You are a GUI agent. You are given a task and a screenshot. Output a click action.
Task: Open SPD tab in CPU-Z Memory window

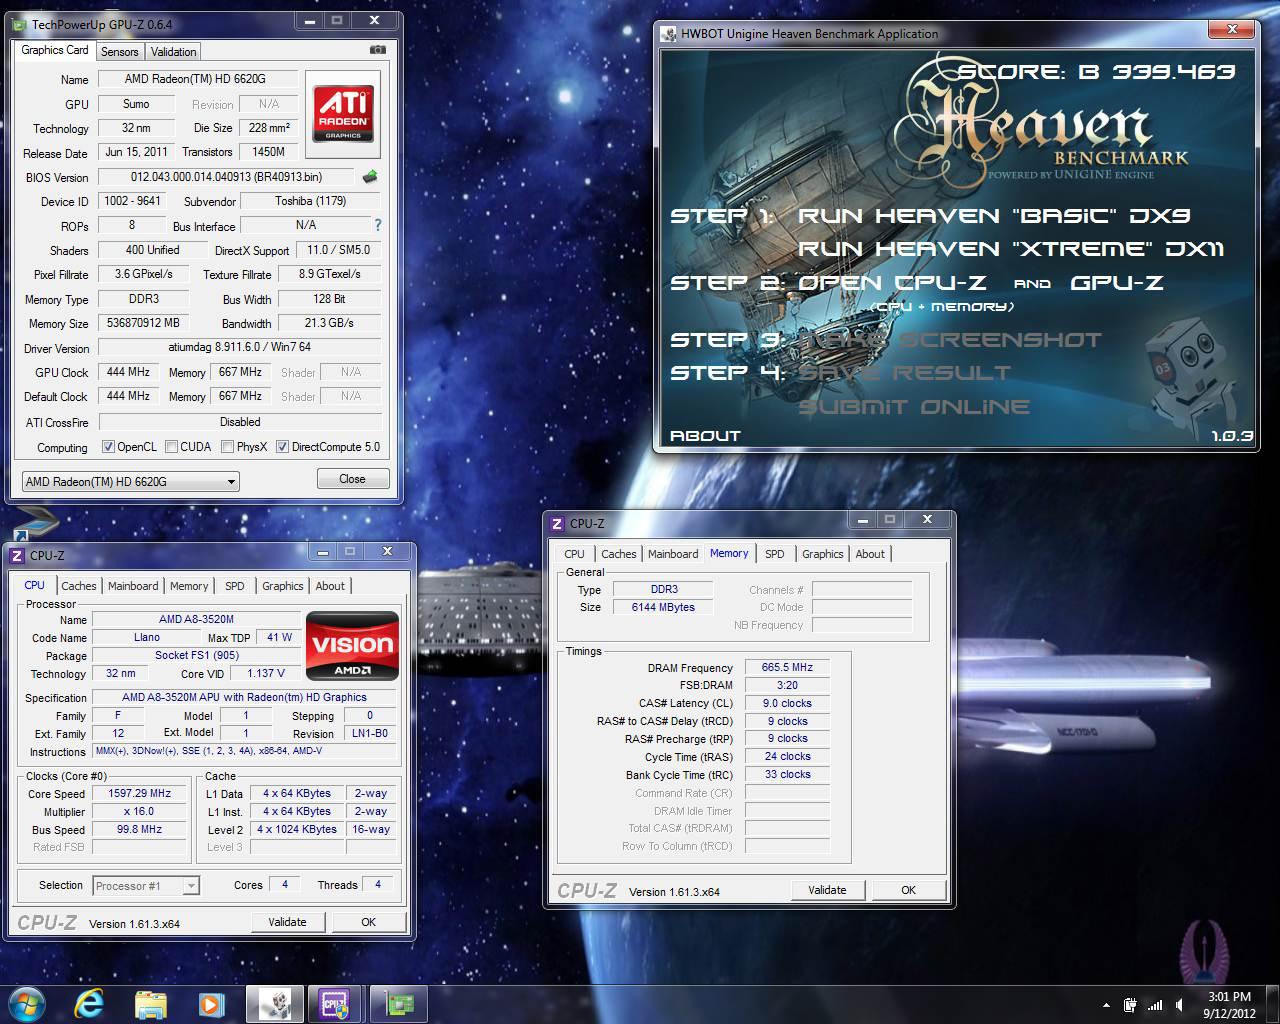point(775,554)
